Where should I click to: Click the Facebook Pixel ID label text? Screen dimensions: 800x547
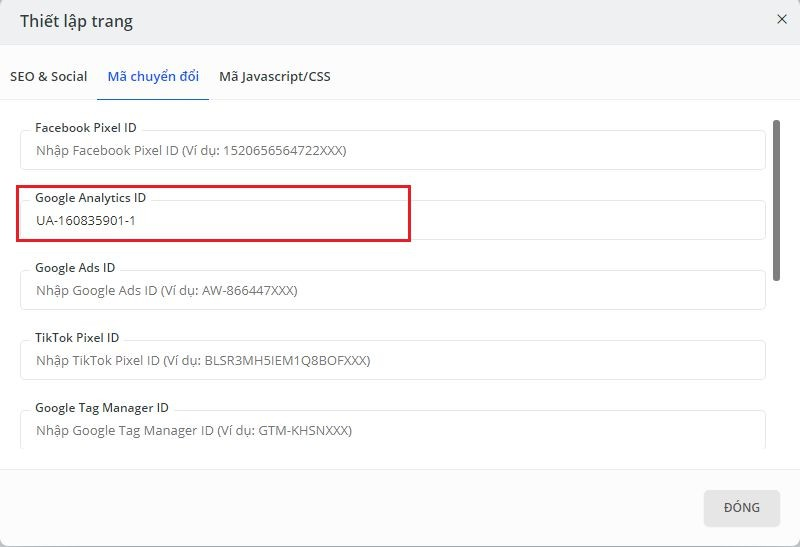click(85, 128)
